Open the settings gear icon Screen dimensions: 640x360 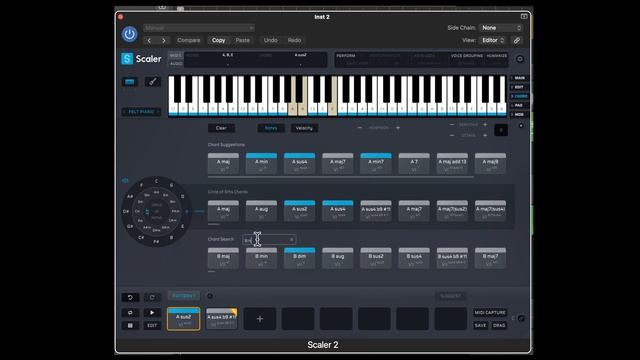pyautogui.click(x=520, y=59)
